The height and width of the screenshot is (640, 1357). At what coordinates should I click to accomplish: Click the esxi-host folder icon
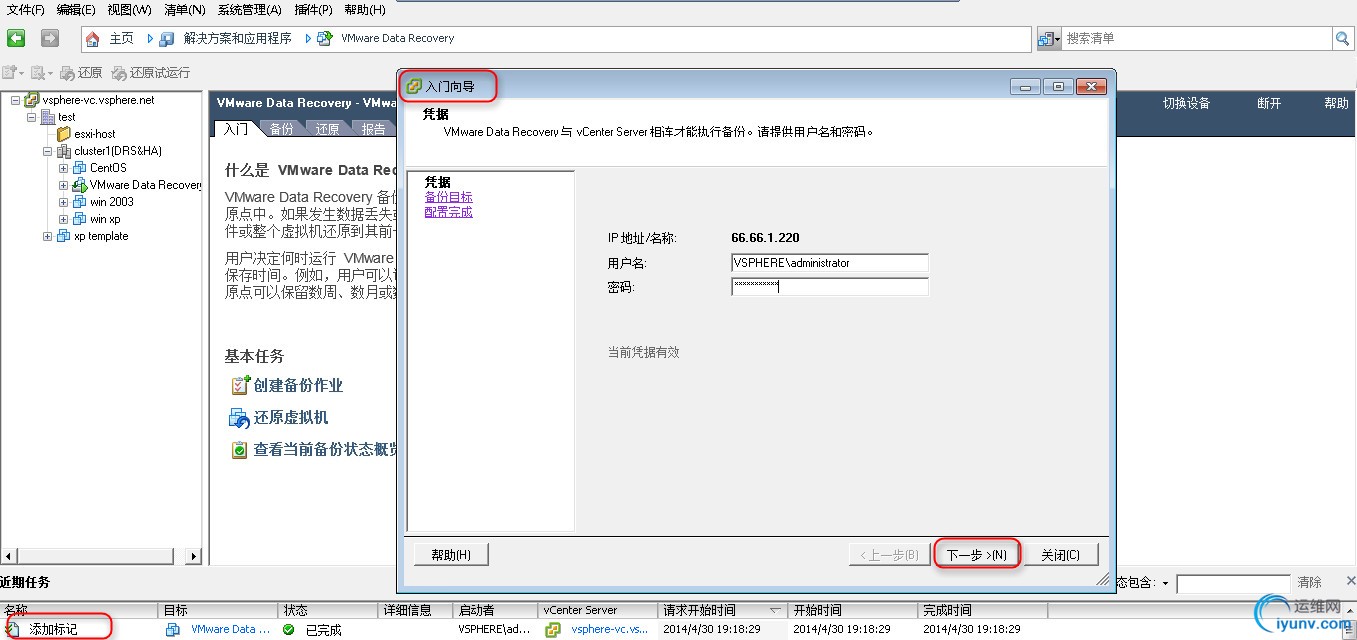point(64,134)
